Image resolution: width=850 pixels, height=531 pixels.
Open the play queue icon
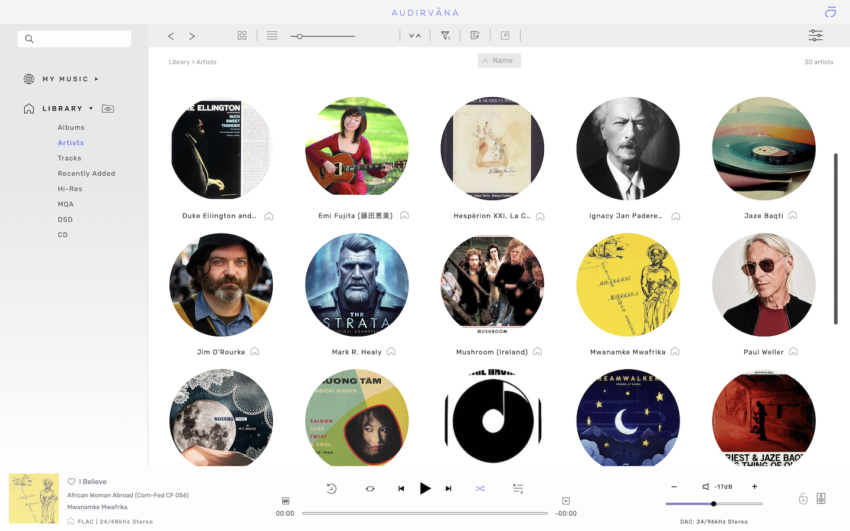pos(518,489)
